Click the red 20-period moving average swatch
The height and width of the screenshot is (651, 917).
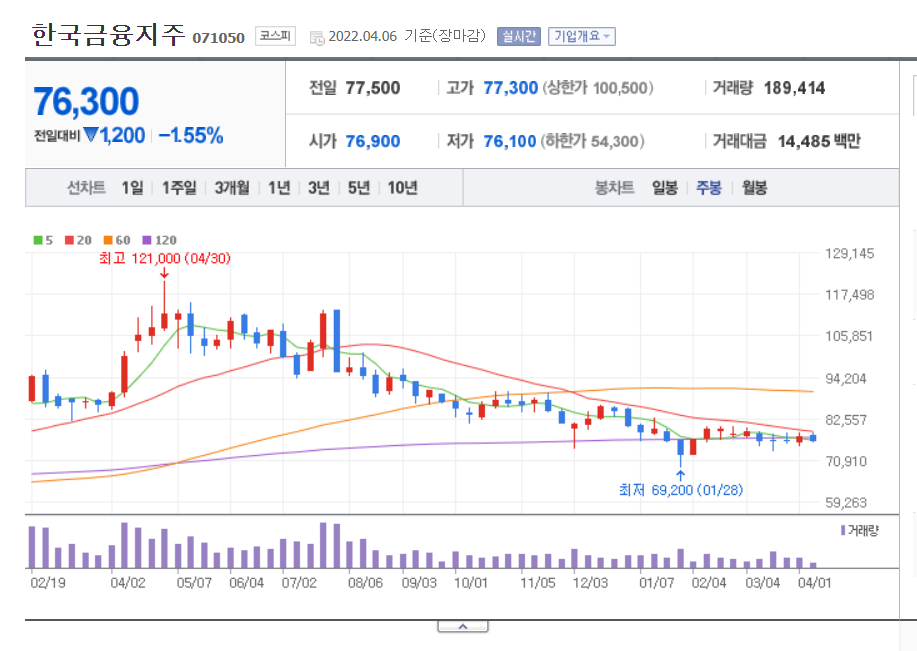[x=69, y=240]
